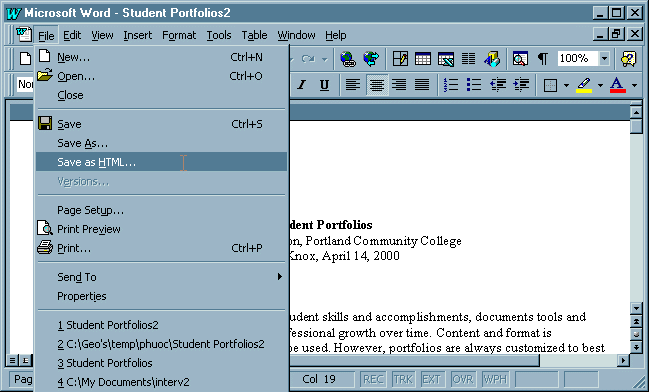Viewport: 649px width, 392px height.
Task: Toggle Underline formatting
Action: click(x=324, y=85)
